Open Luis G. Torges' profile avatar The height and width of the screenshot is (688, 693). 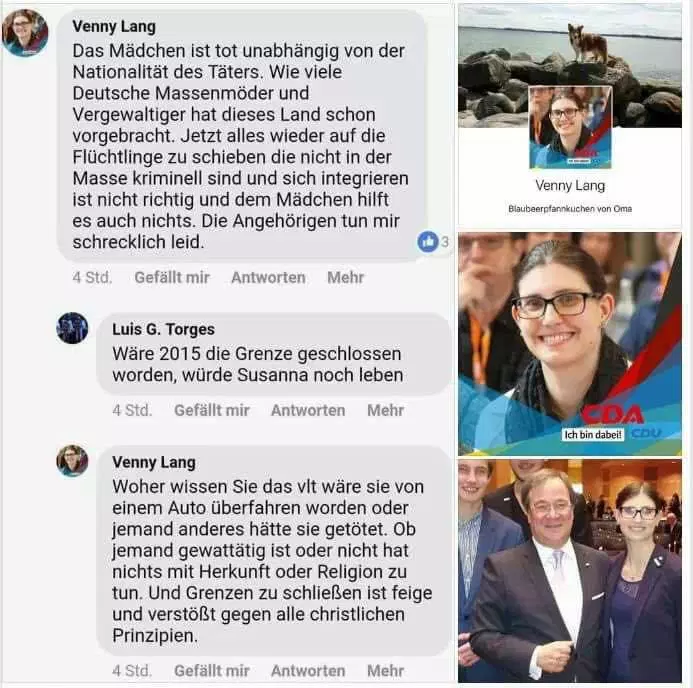click(72, 328)
